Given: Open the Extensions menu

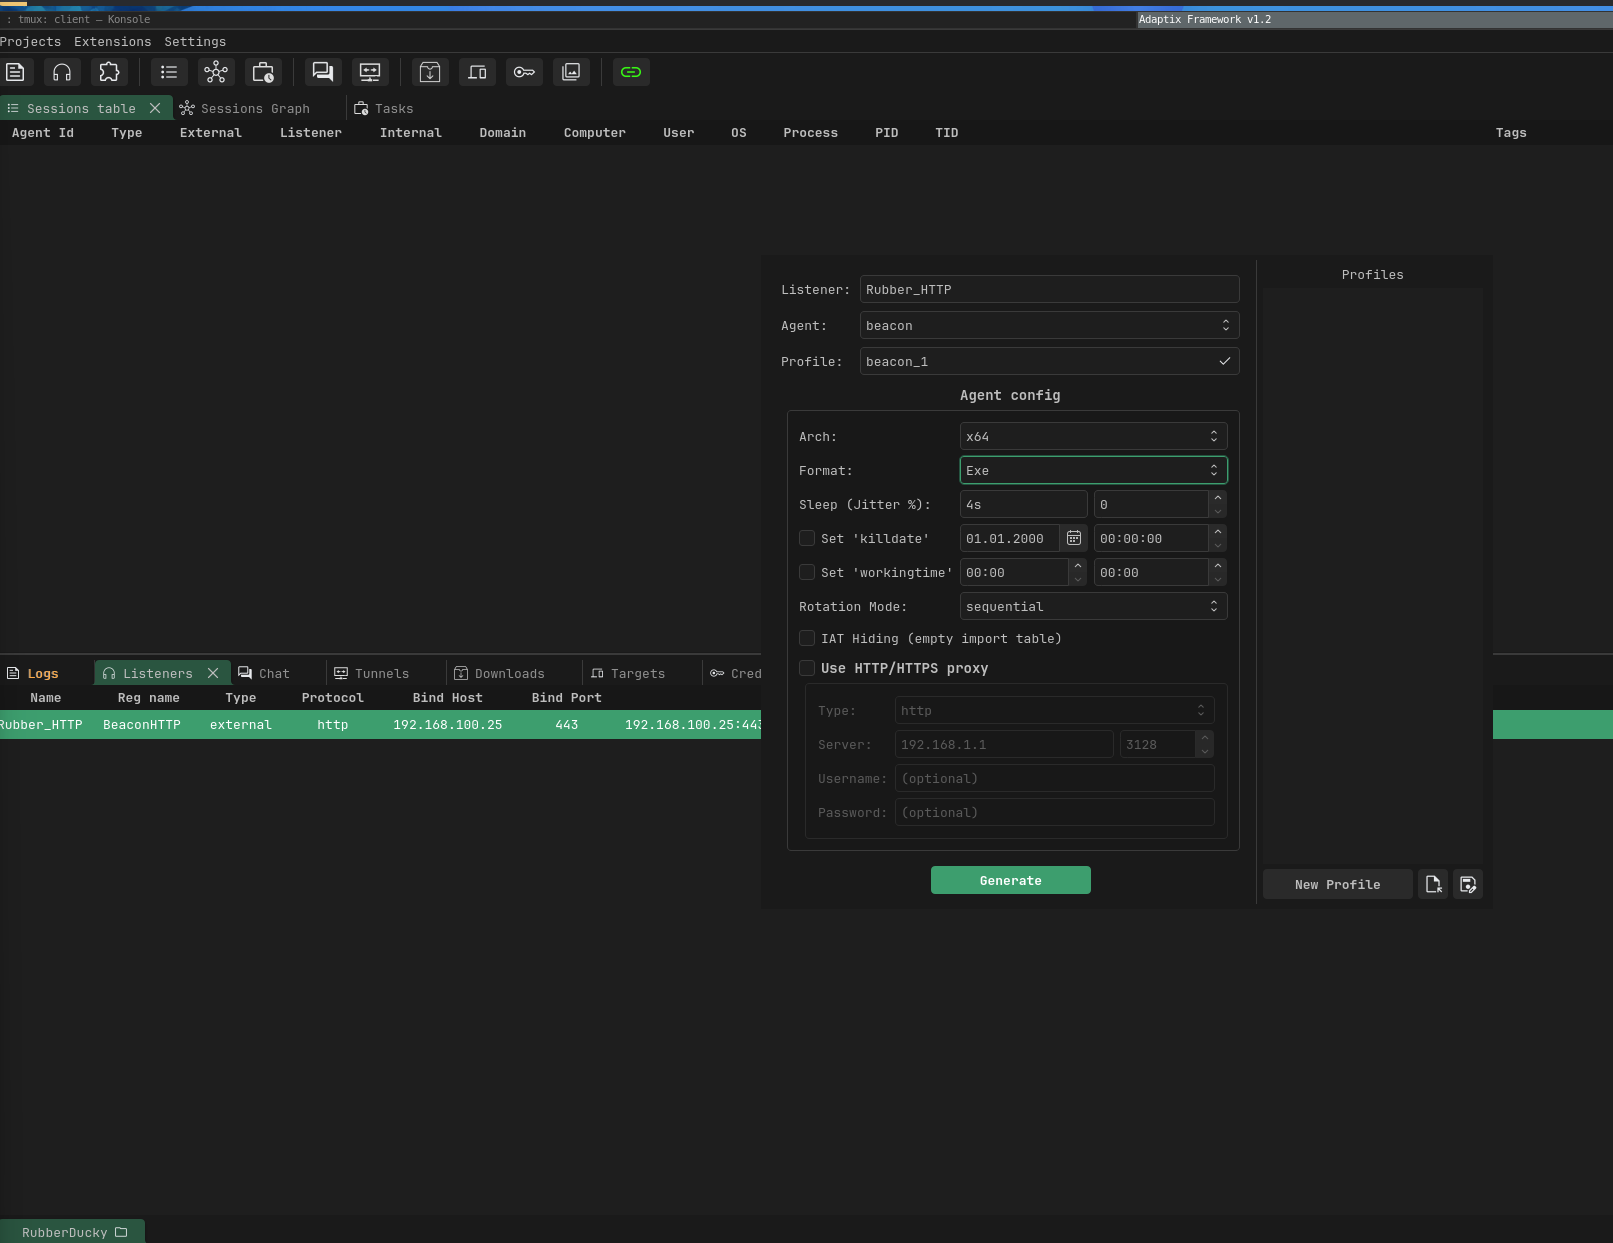Looking at the screenshot, I should pos(112,42).
